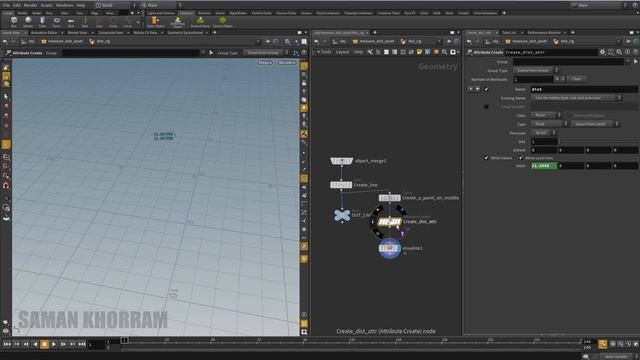The width and height of the screenshot is (640, 360).
Task: Select the Sphere shelf tool
Action: (x=28, y=22)
